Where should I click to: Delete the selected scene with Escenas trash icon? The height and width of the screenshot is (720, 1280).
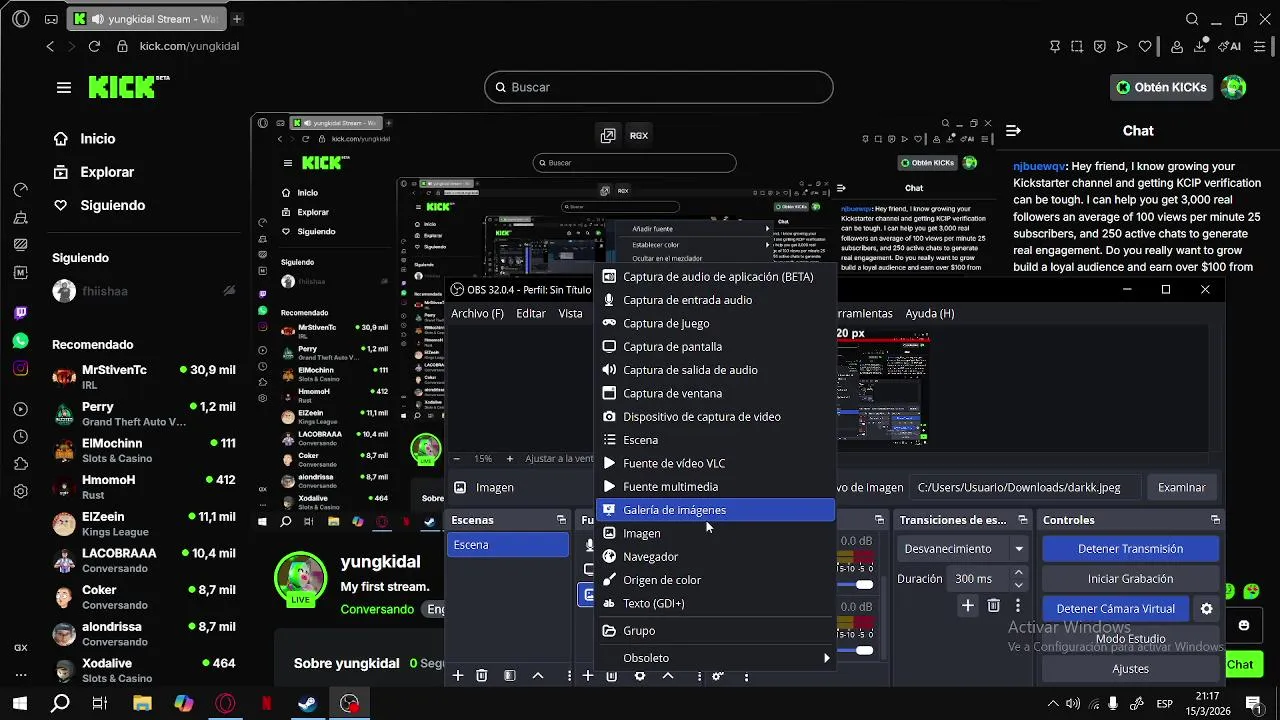(482, 676)
